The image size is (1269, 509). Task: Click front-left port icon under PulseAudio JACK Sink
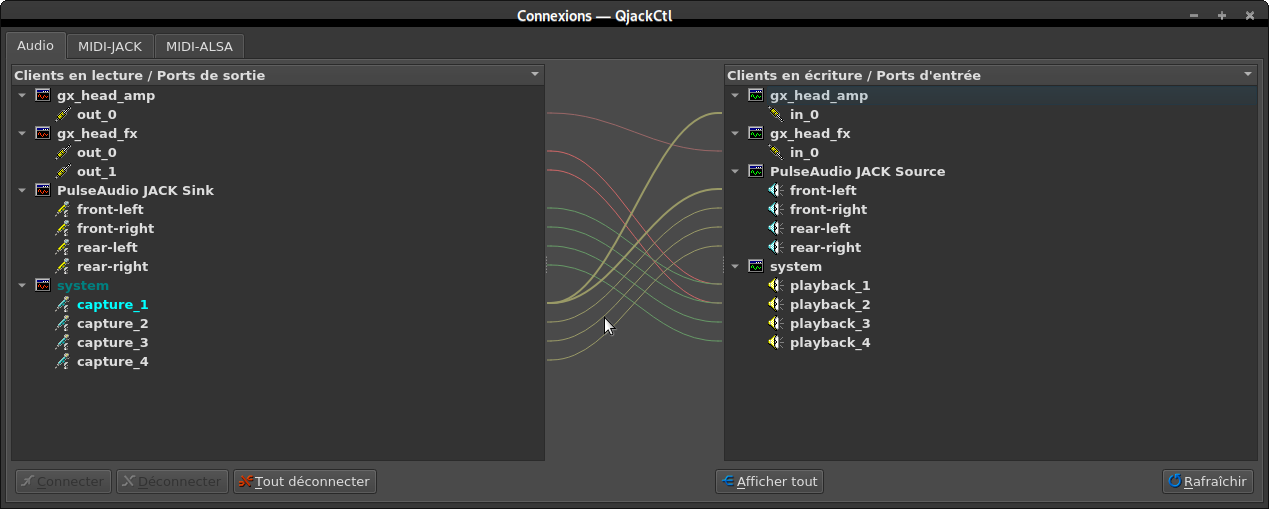63,210
